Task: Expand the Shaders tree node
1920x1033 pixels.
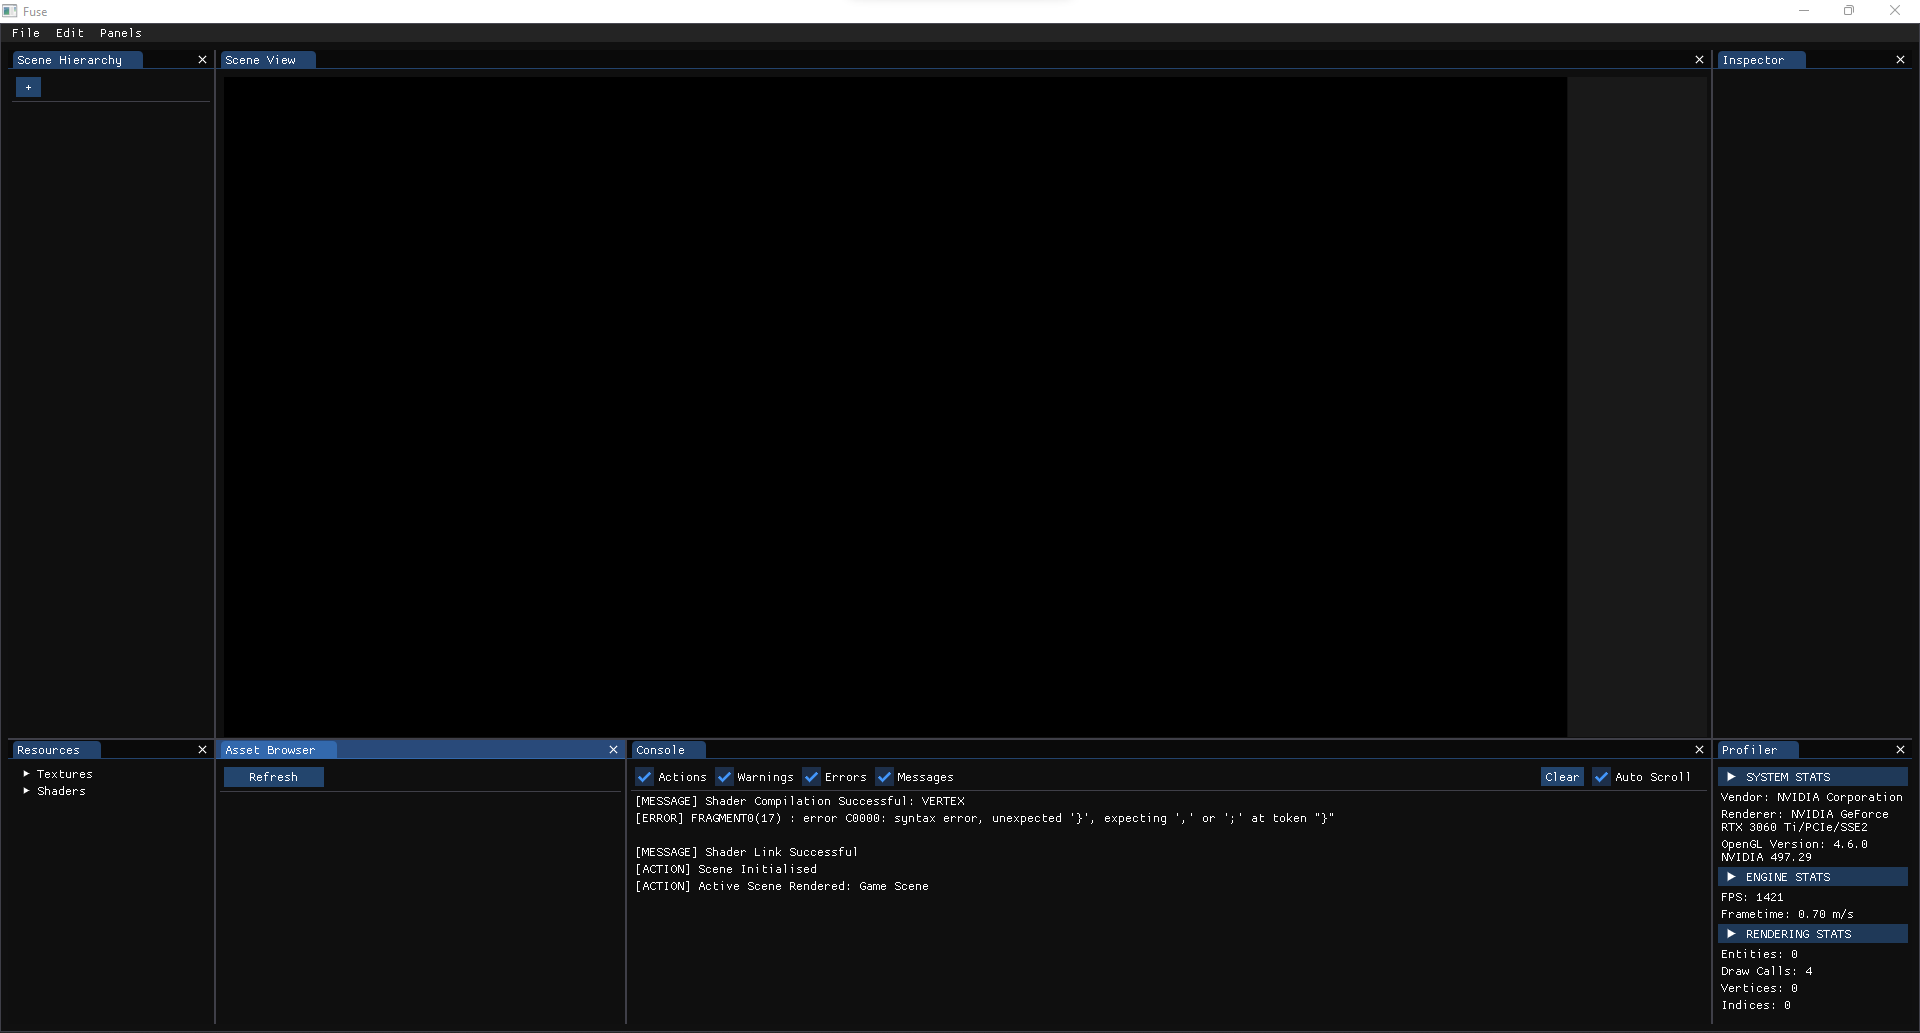Action: [x=26, y=791]
